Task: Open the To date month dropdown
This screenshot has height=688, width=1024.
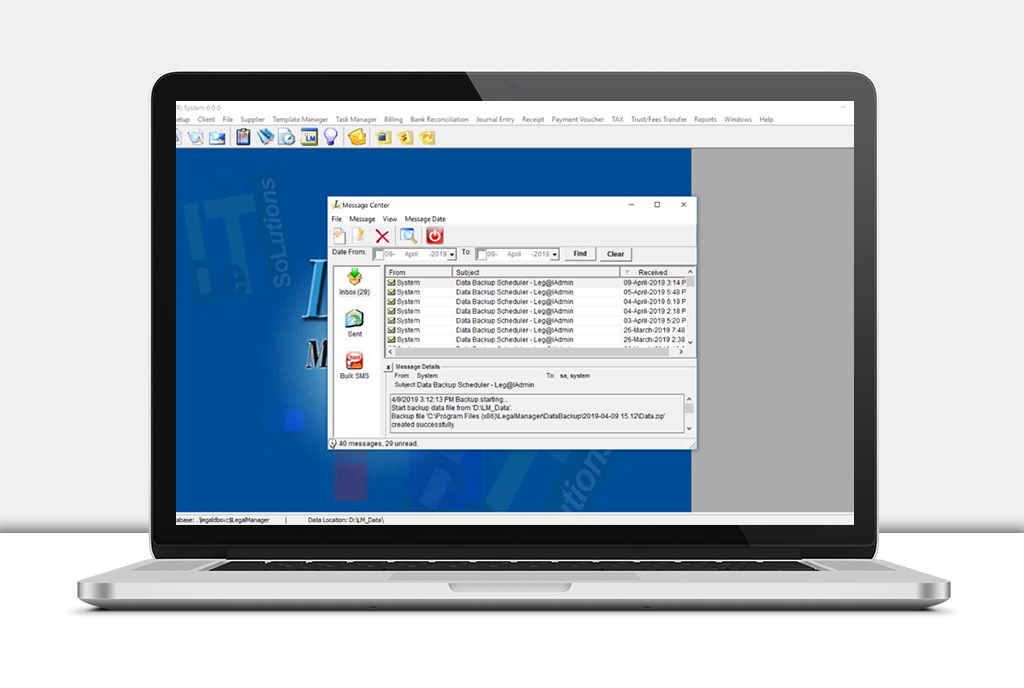Action: 554,254
